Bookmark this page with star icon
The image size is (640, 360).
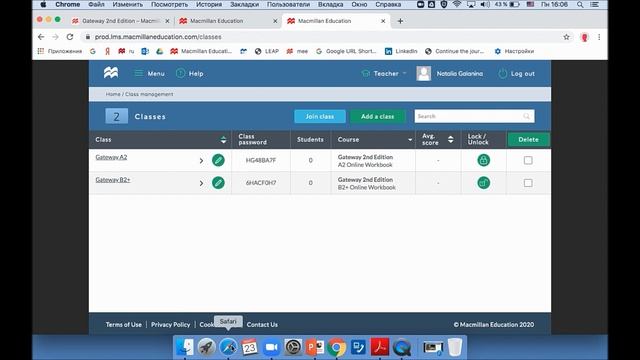point(566,37)
